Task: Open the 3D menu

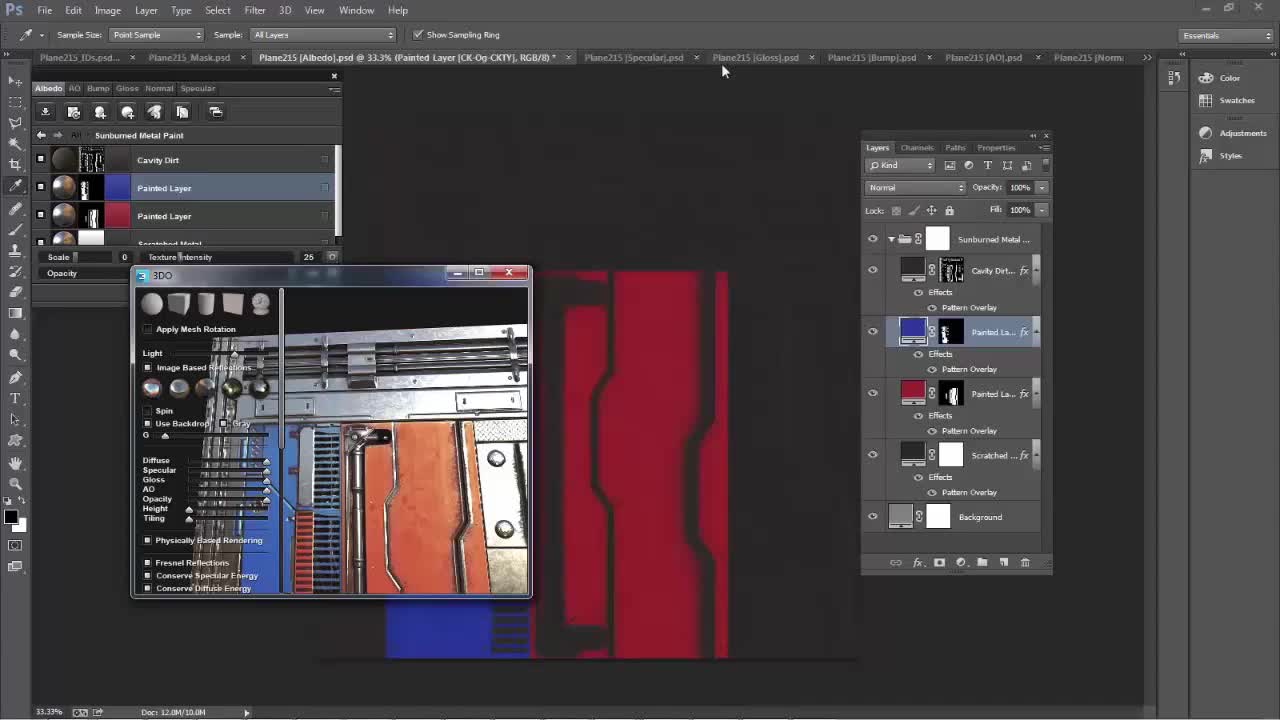Action: [x=285, y=10]
